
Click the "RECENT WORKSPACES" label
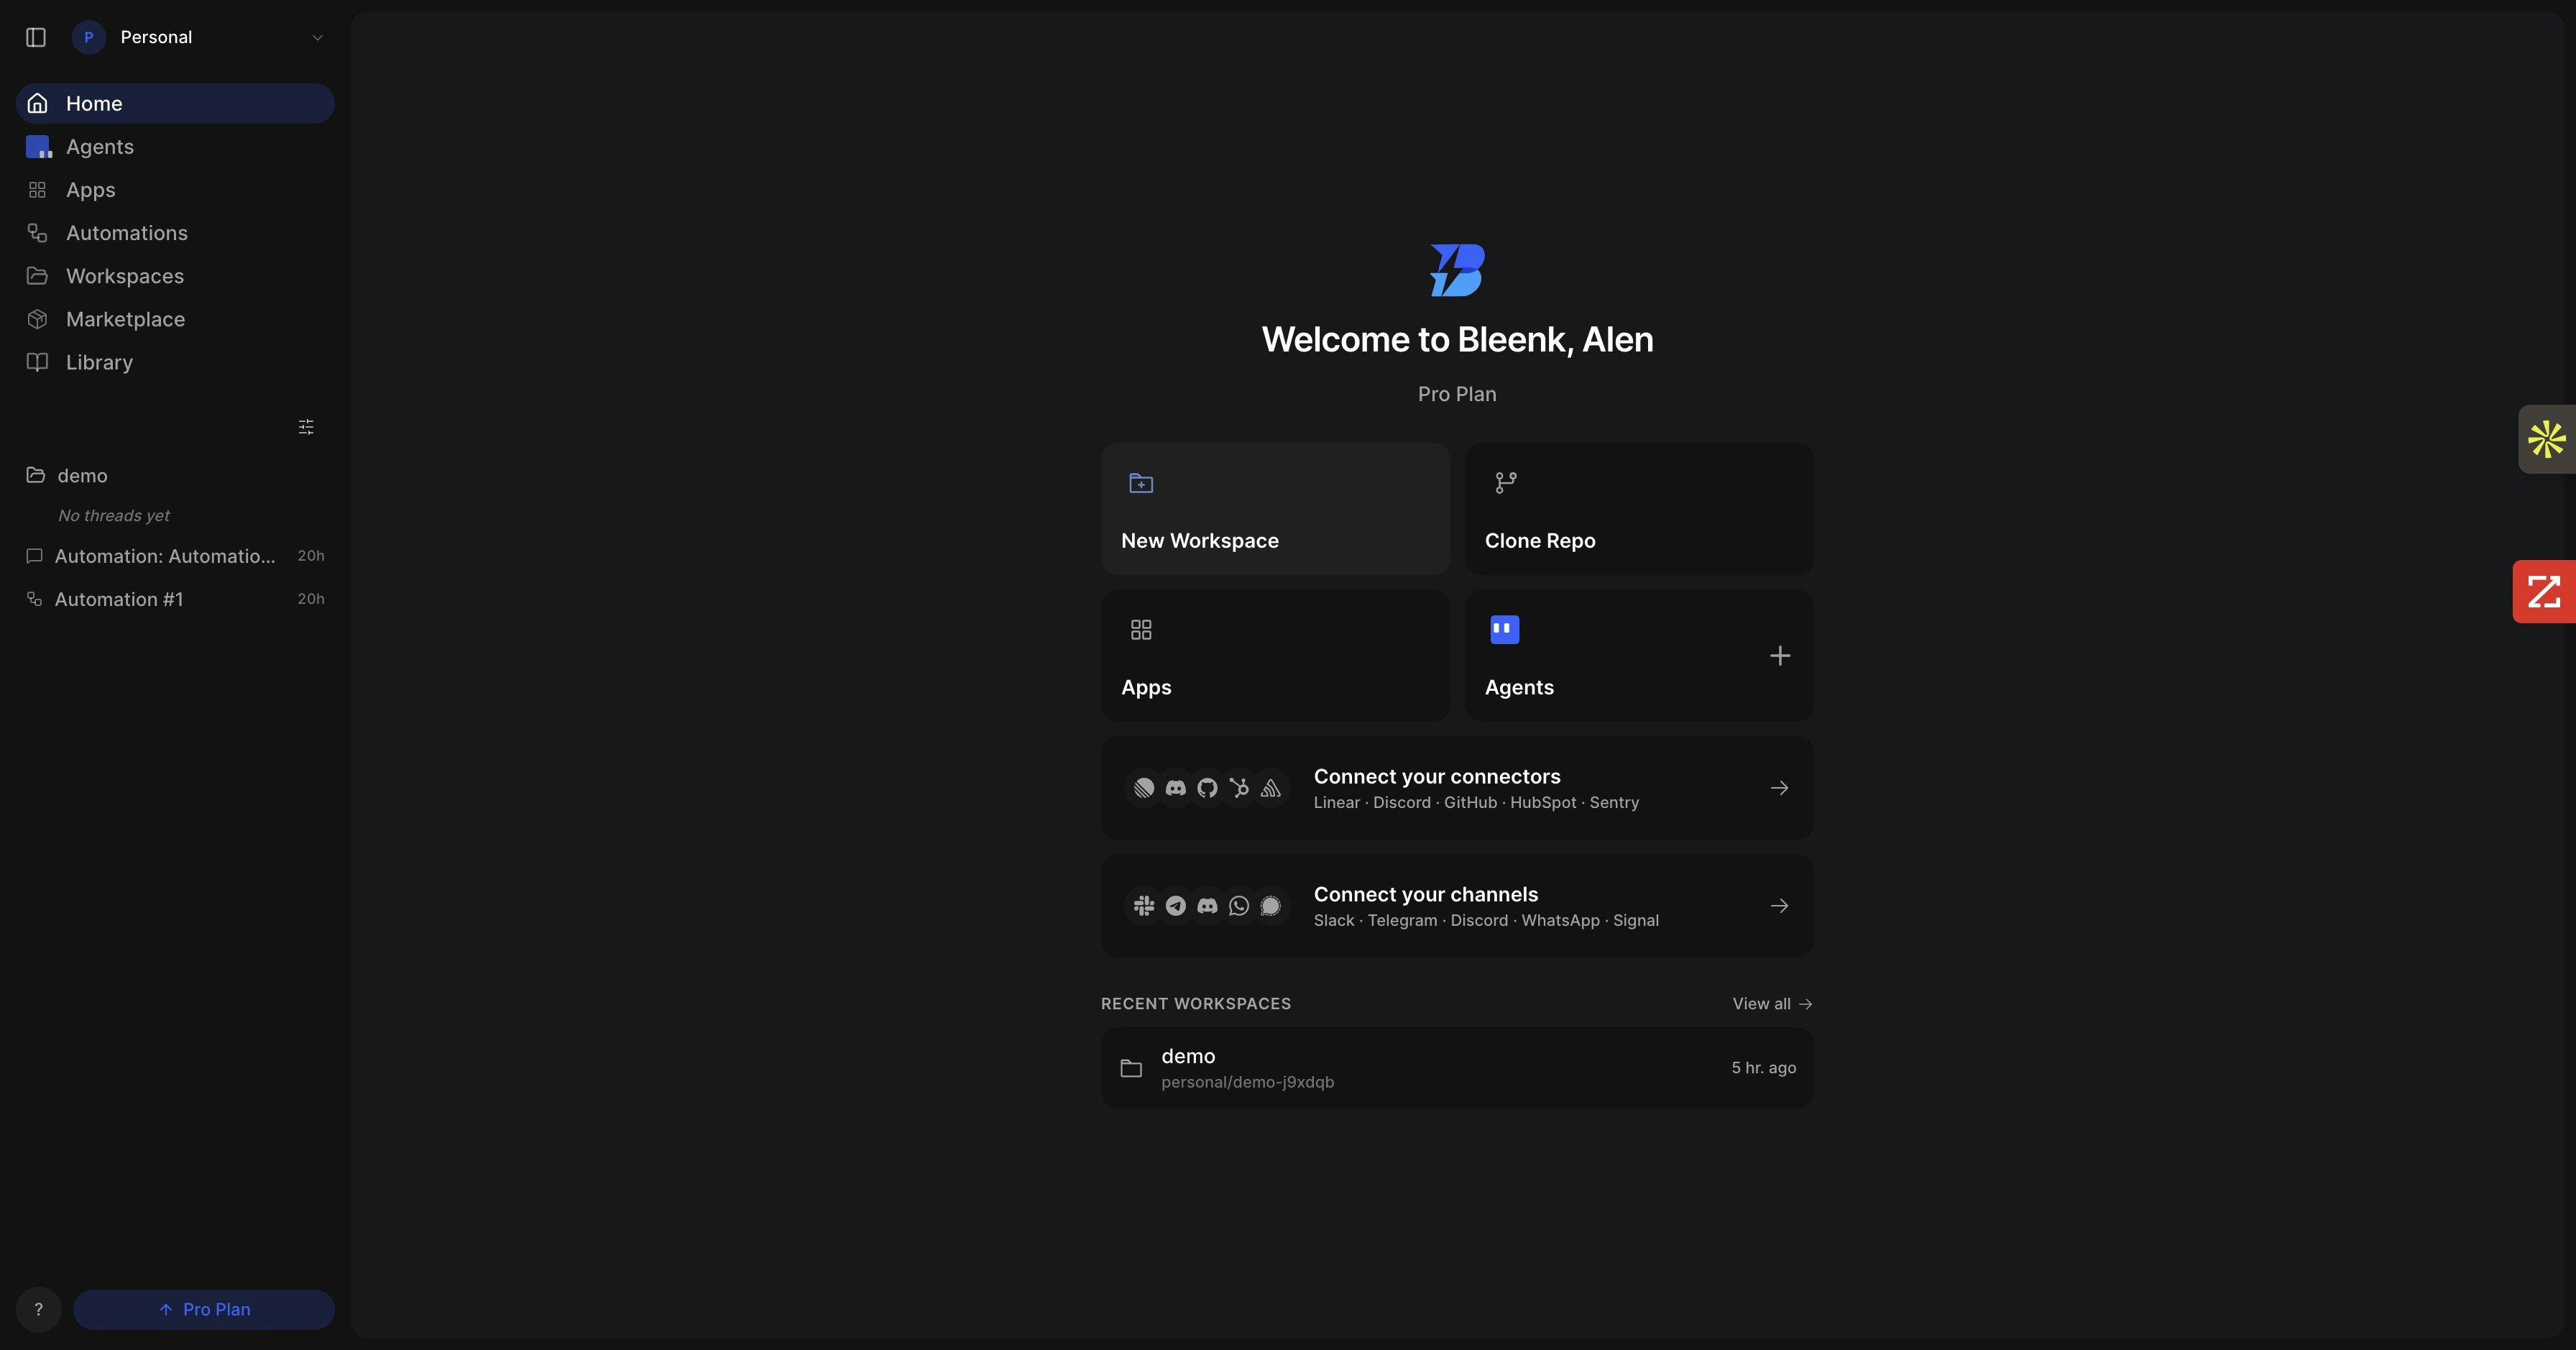tap(1196, 1004)
